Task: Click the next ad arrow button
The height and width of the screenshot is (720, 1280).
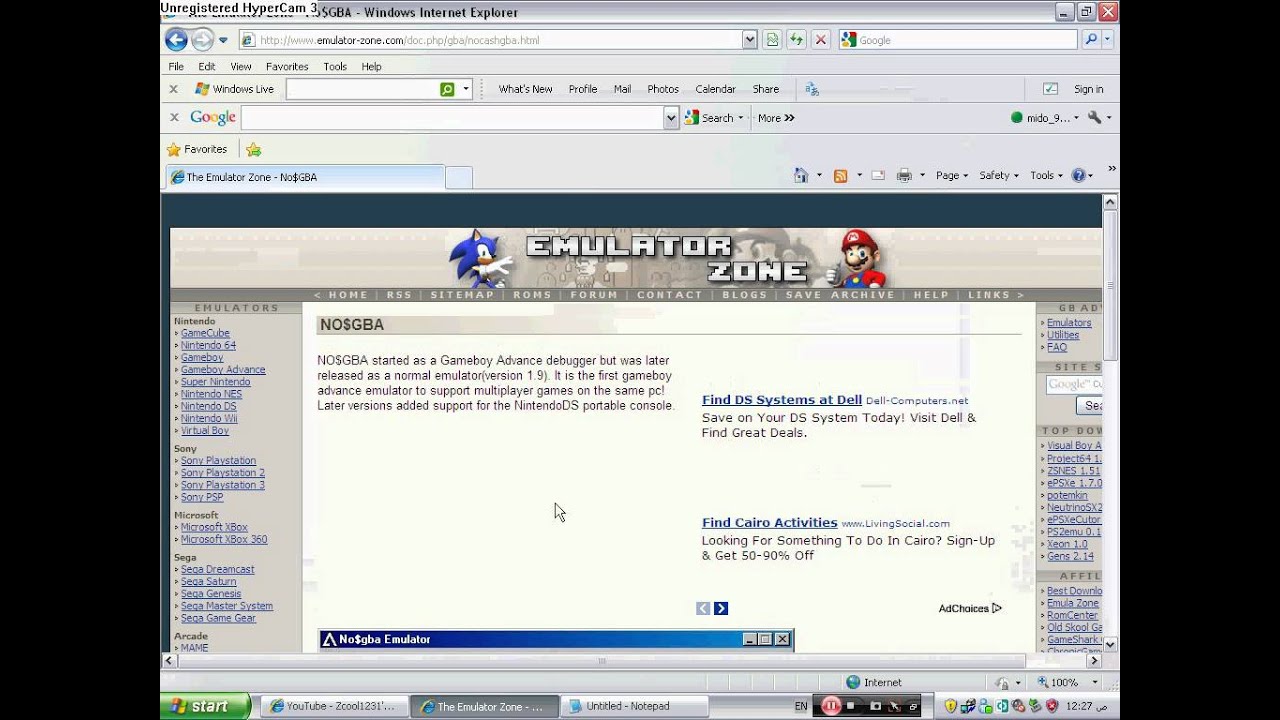Action: [x=721, y=608]
